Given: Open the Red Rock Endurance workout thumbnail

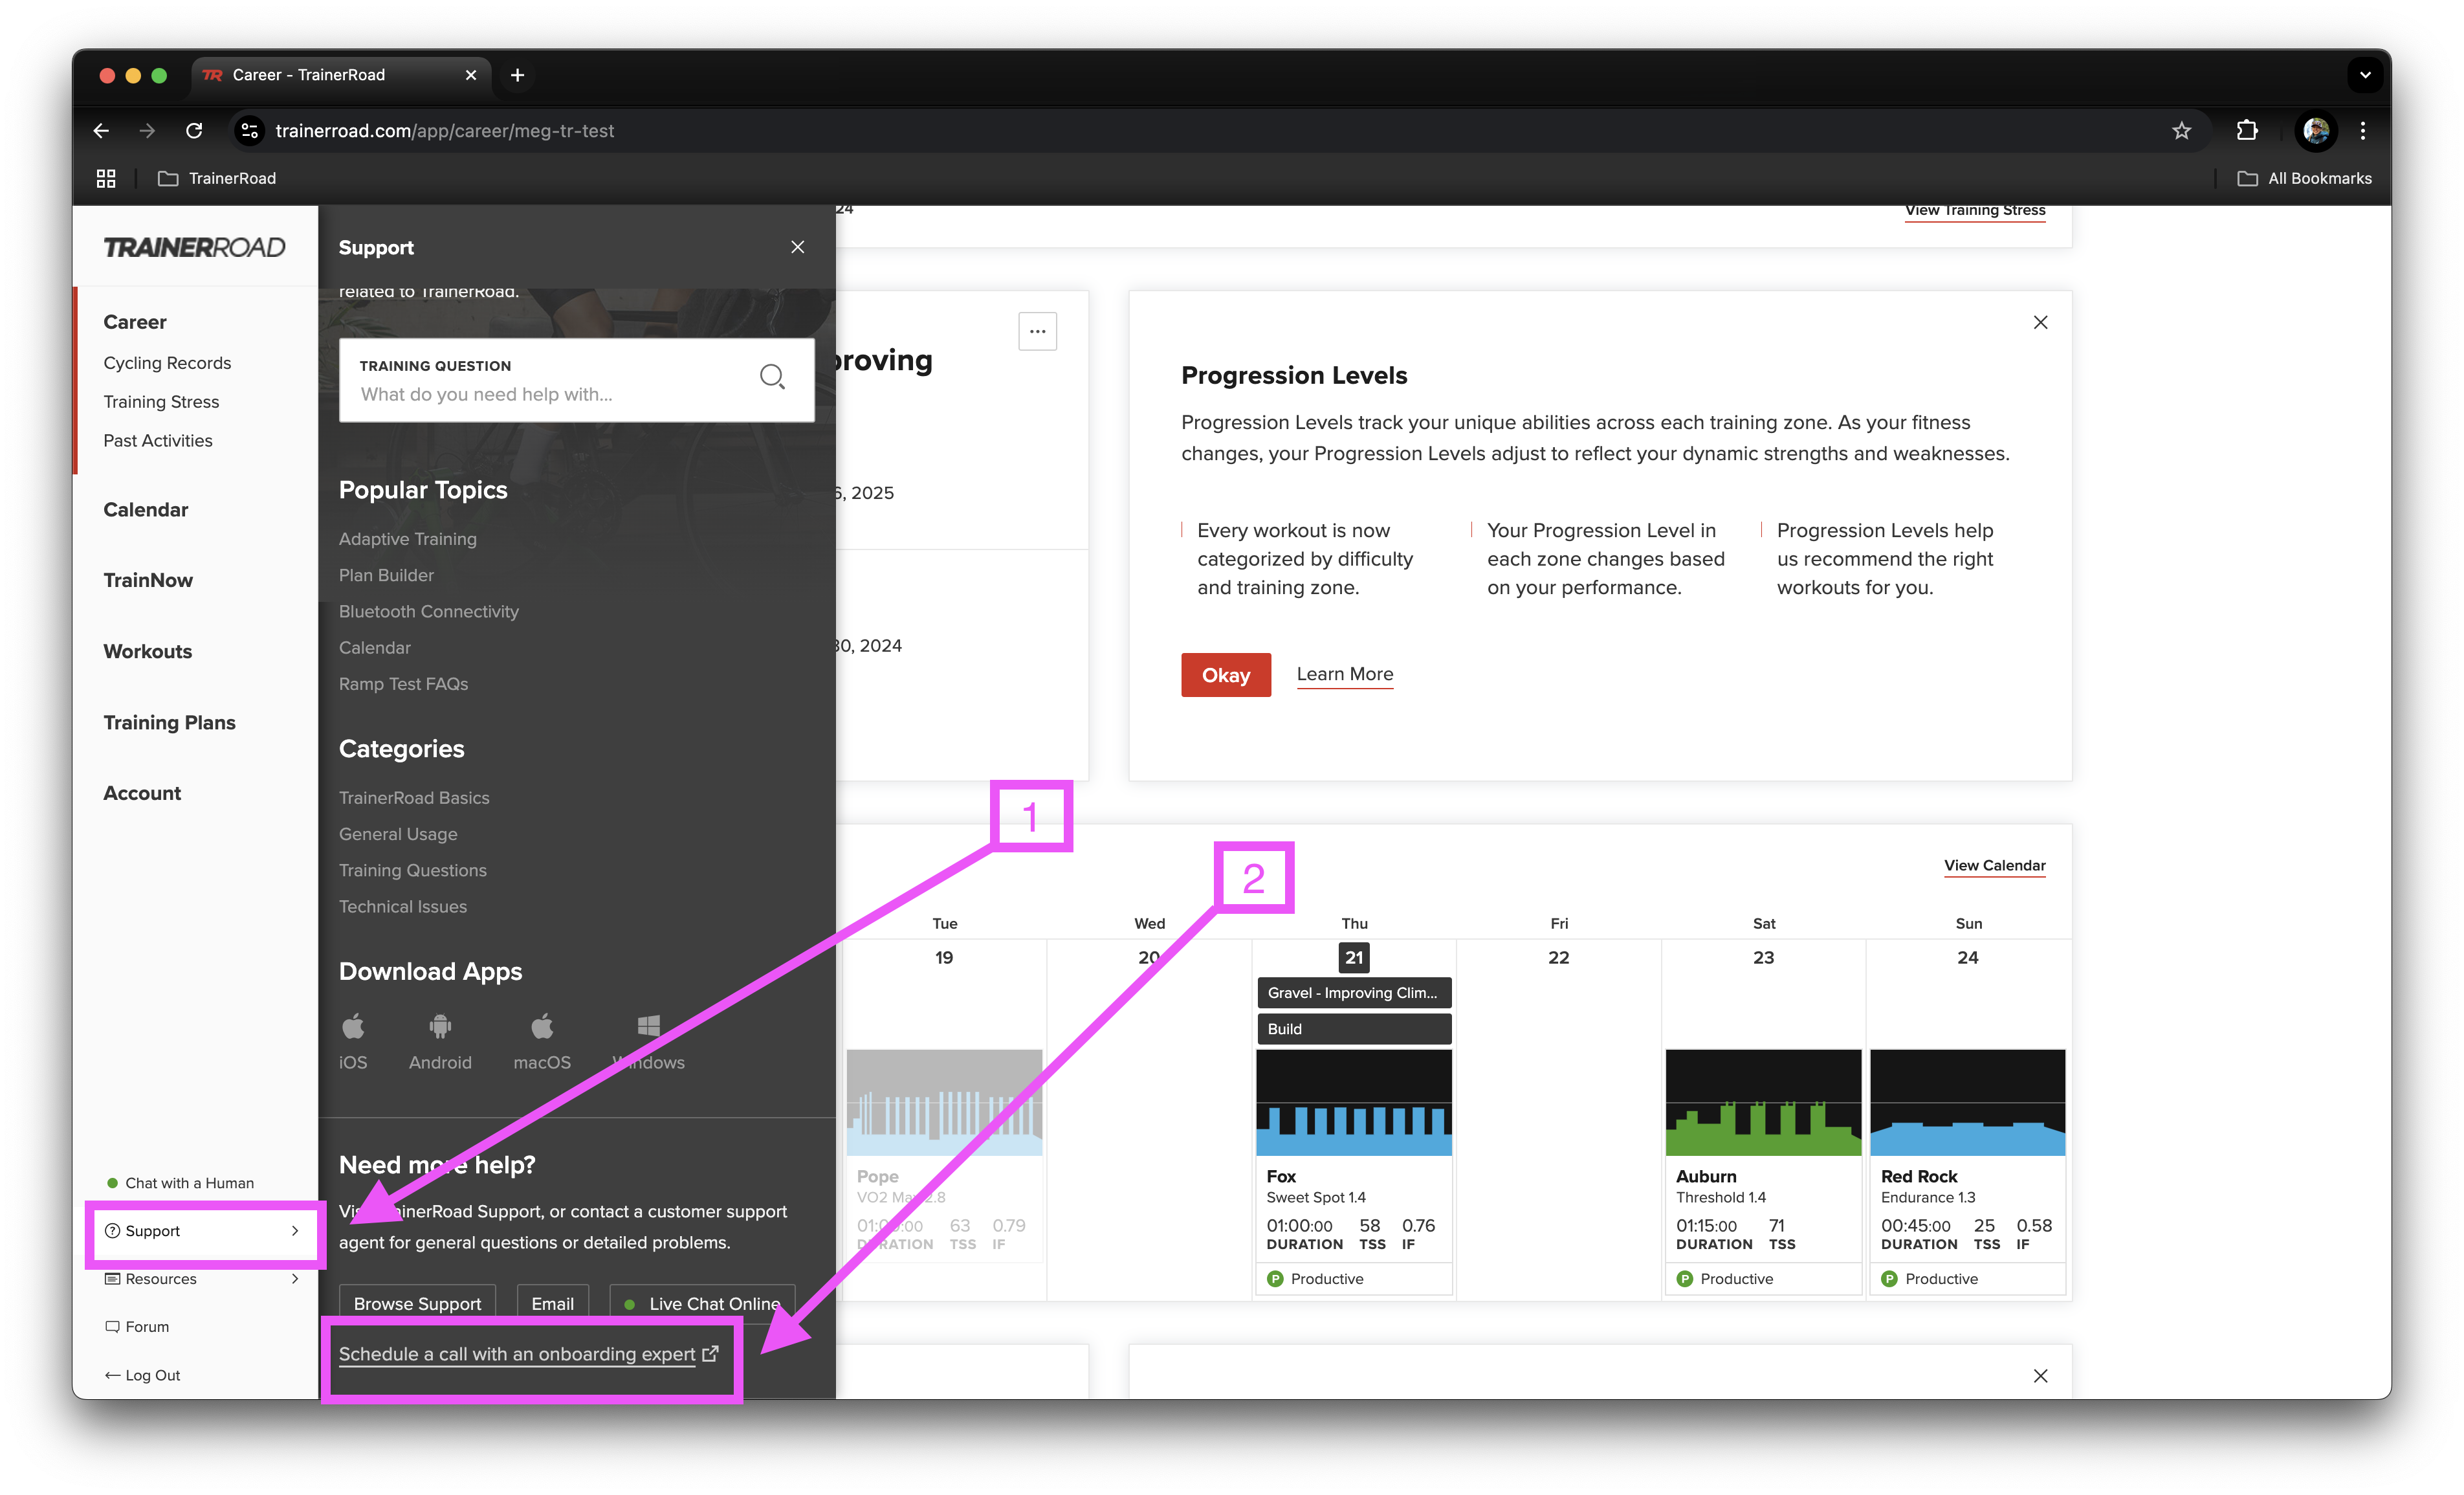Looking at the screenshot, I should [1967, 1102].
